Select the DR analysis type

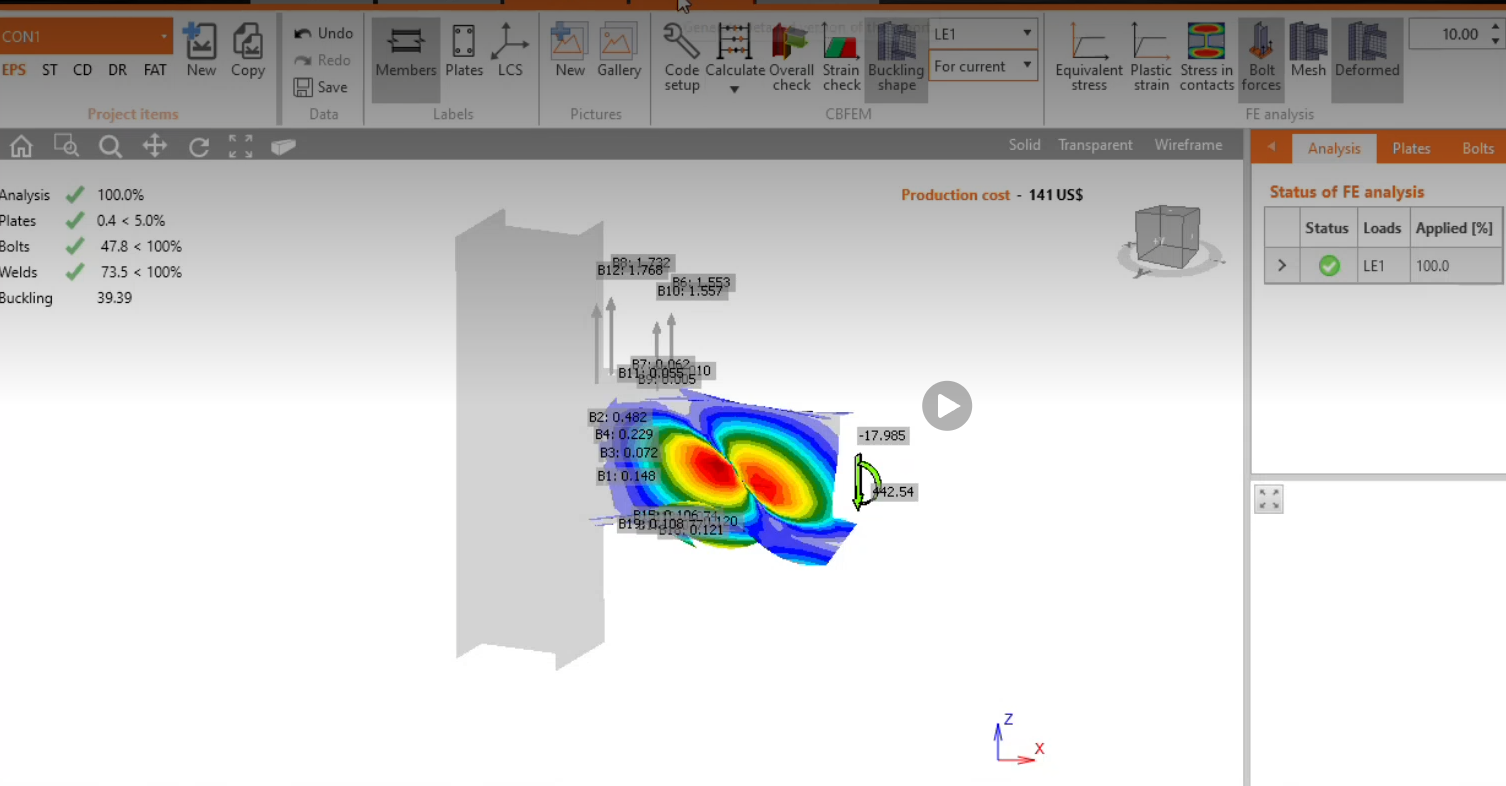pos(118,70)
